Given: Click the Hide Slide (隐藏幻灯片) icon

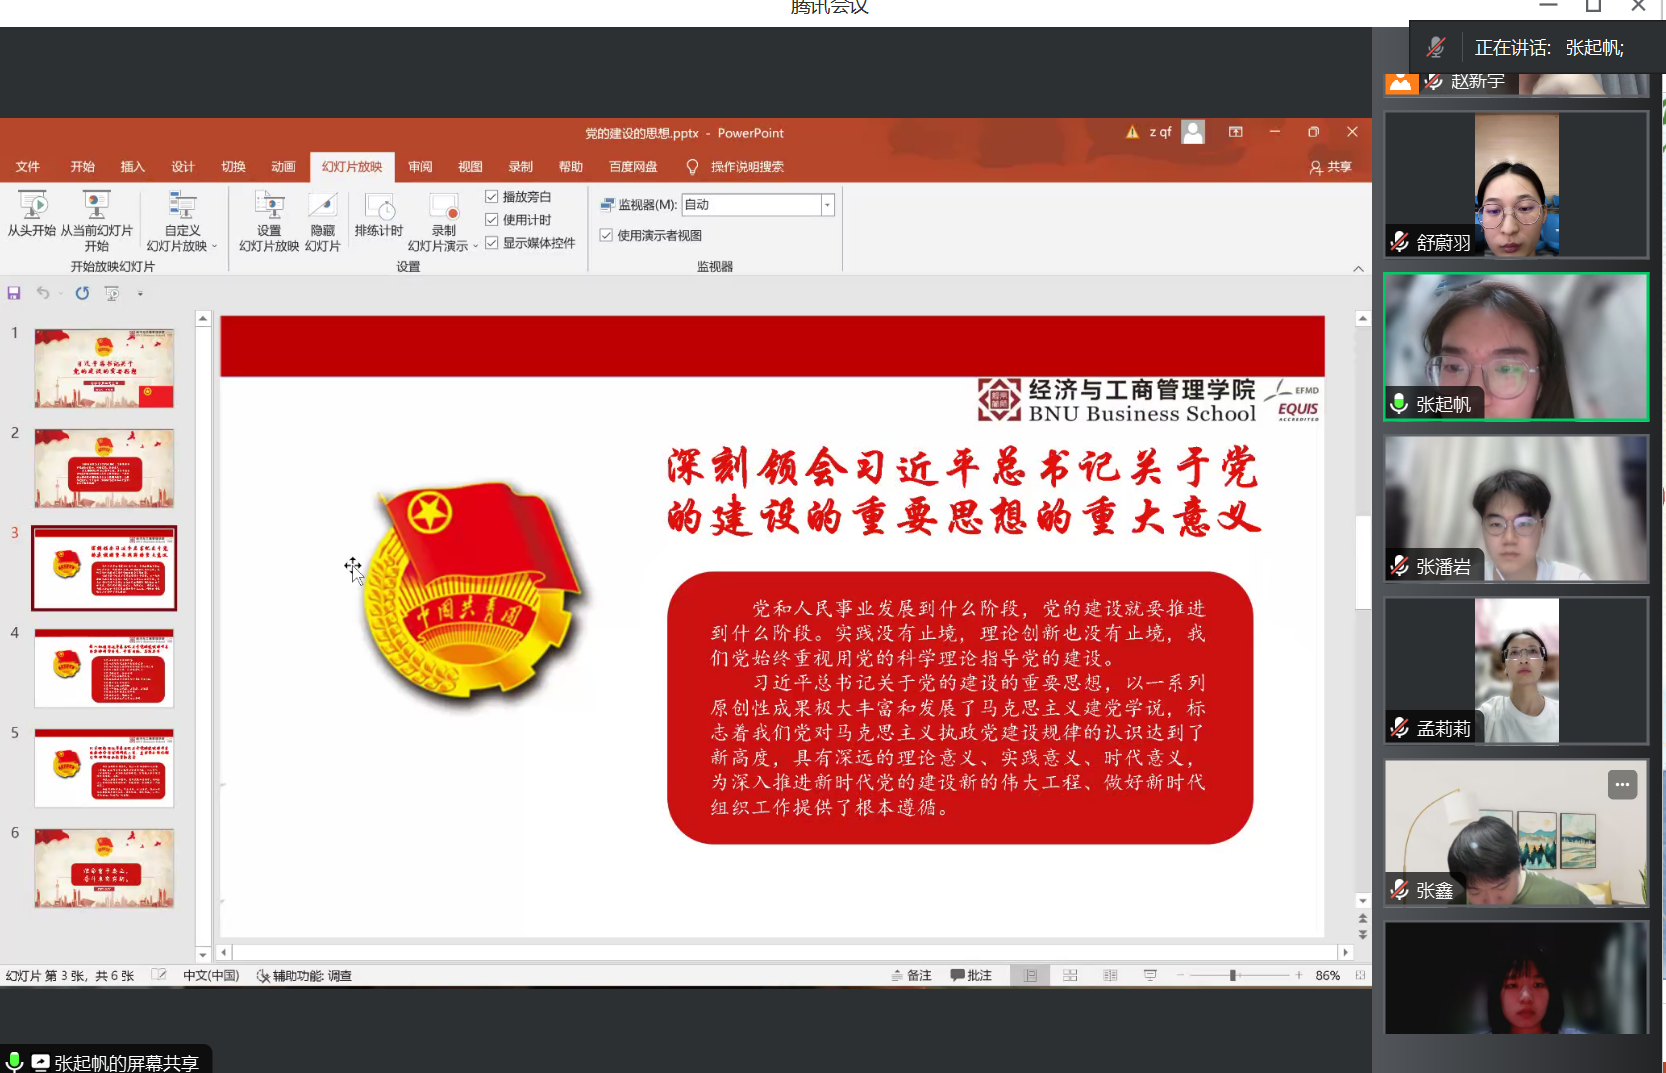Looking at the screenshot, I should tap(322, 214).
